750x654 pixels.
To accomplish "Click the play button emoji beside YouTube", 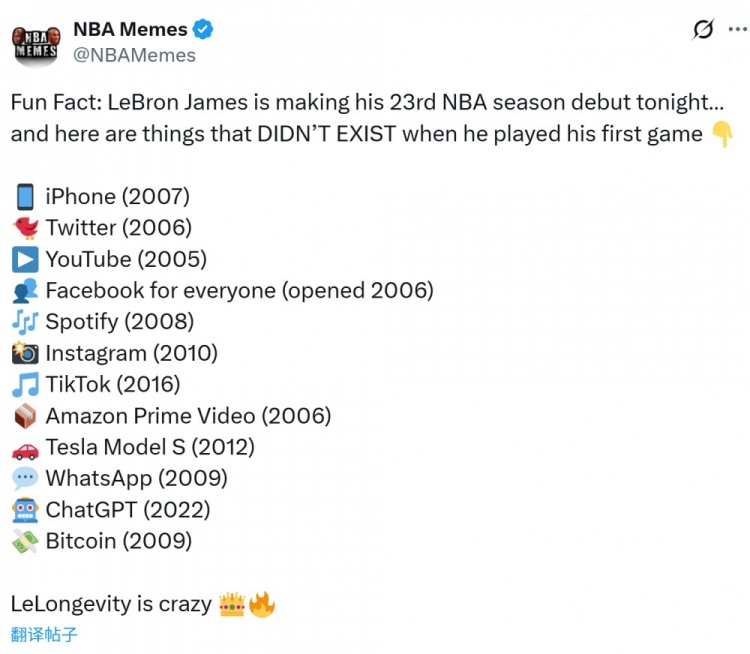I will [x=25, y=259].
